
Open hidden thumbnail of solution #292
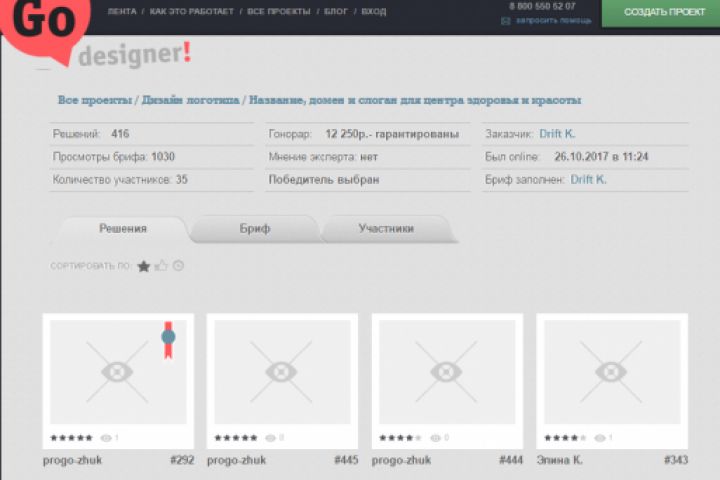(118, 372)
